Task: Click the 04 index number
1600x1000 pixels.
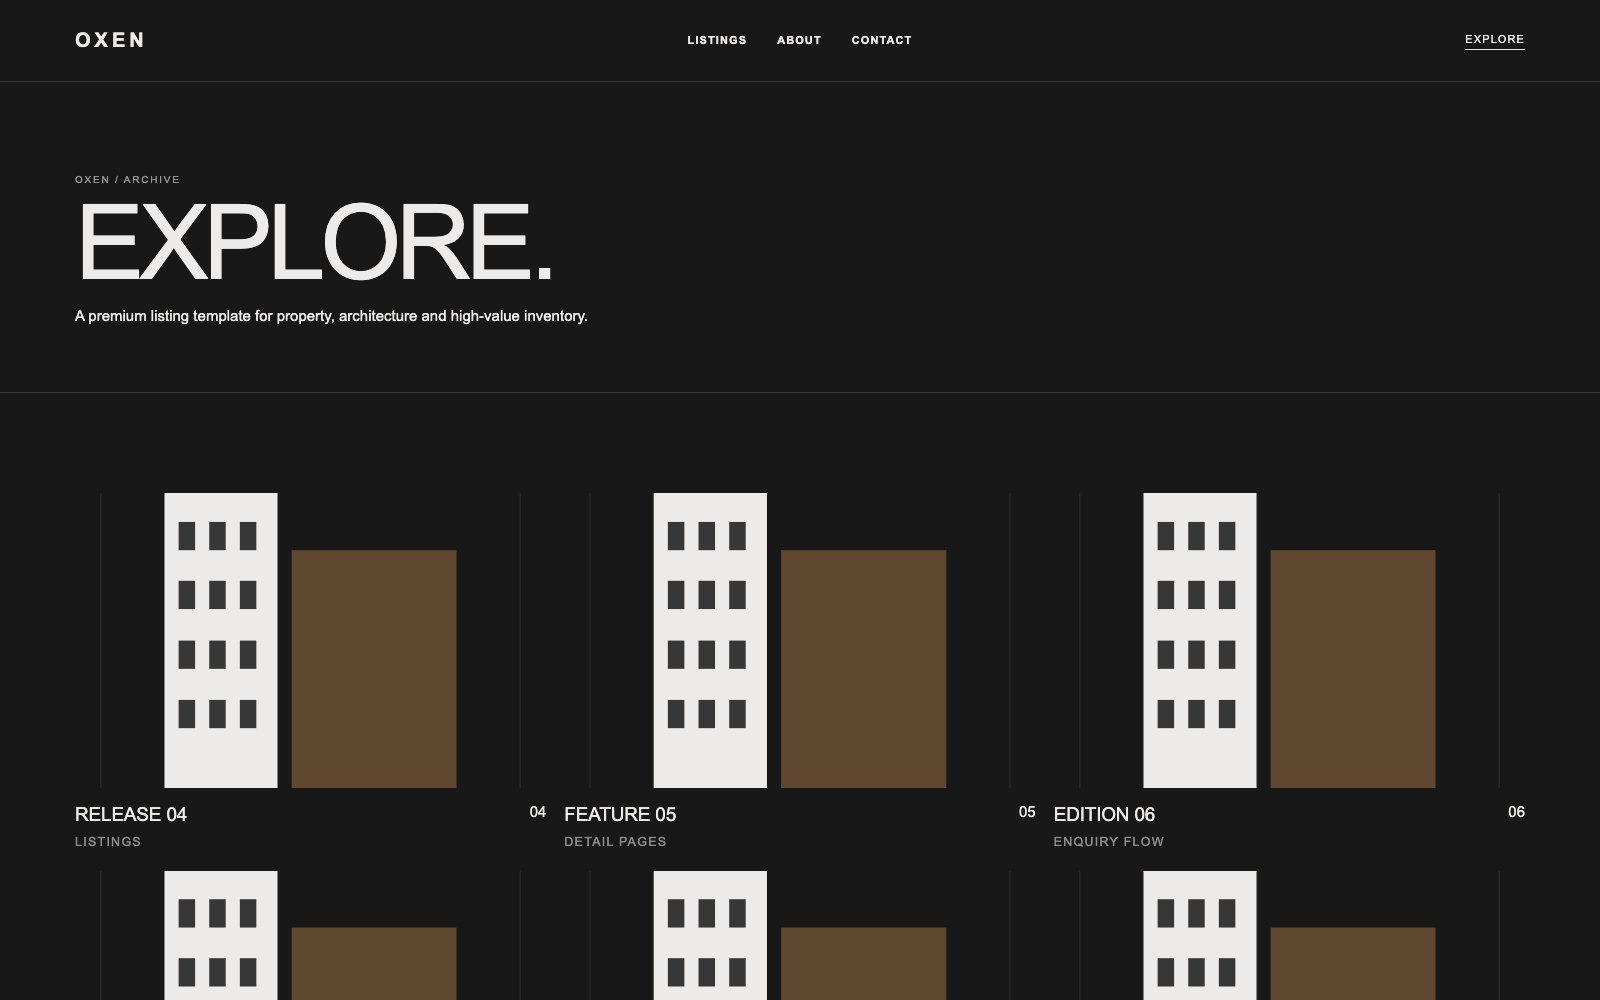Action: 538,812
